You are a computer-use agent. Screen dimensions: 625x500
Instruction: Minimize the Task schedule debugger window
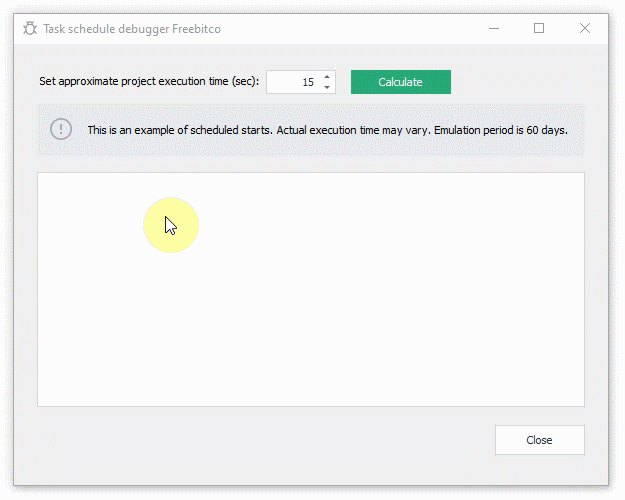[494, 28]
